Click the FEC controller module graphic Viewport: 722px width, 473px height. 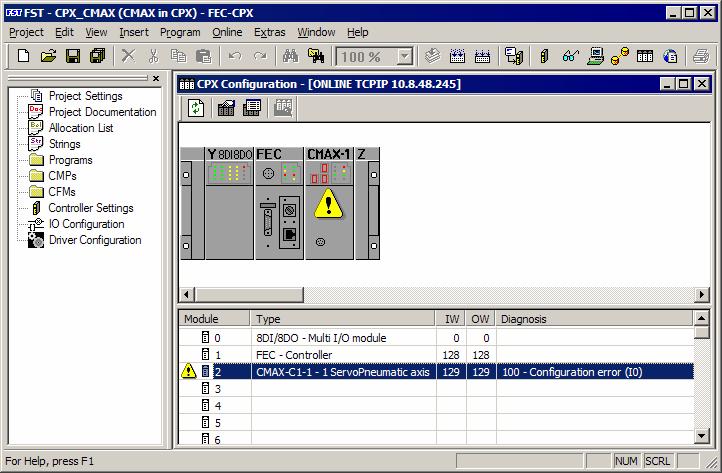pyautogui.click(x=279, y=203)
